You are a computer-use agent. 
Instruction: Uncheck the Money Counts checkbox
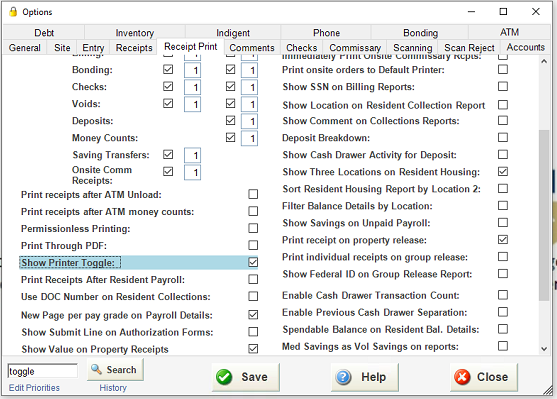pos(230,137)
